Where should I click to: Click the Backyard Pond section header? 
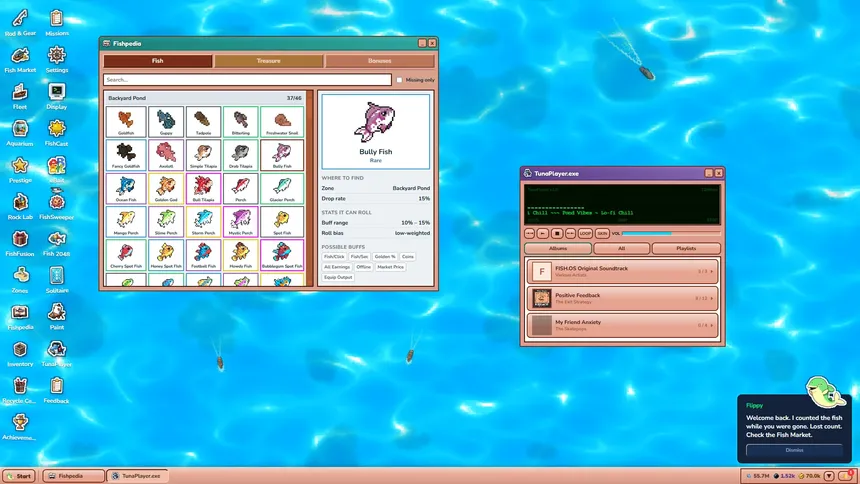[x=205, y=98]
